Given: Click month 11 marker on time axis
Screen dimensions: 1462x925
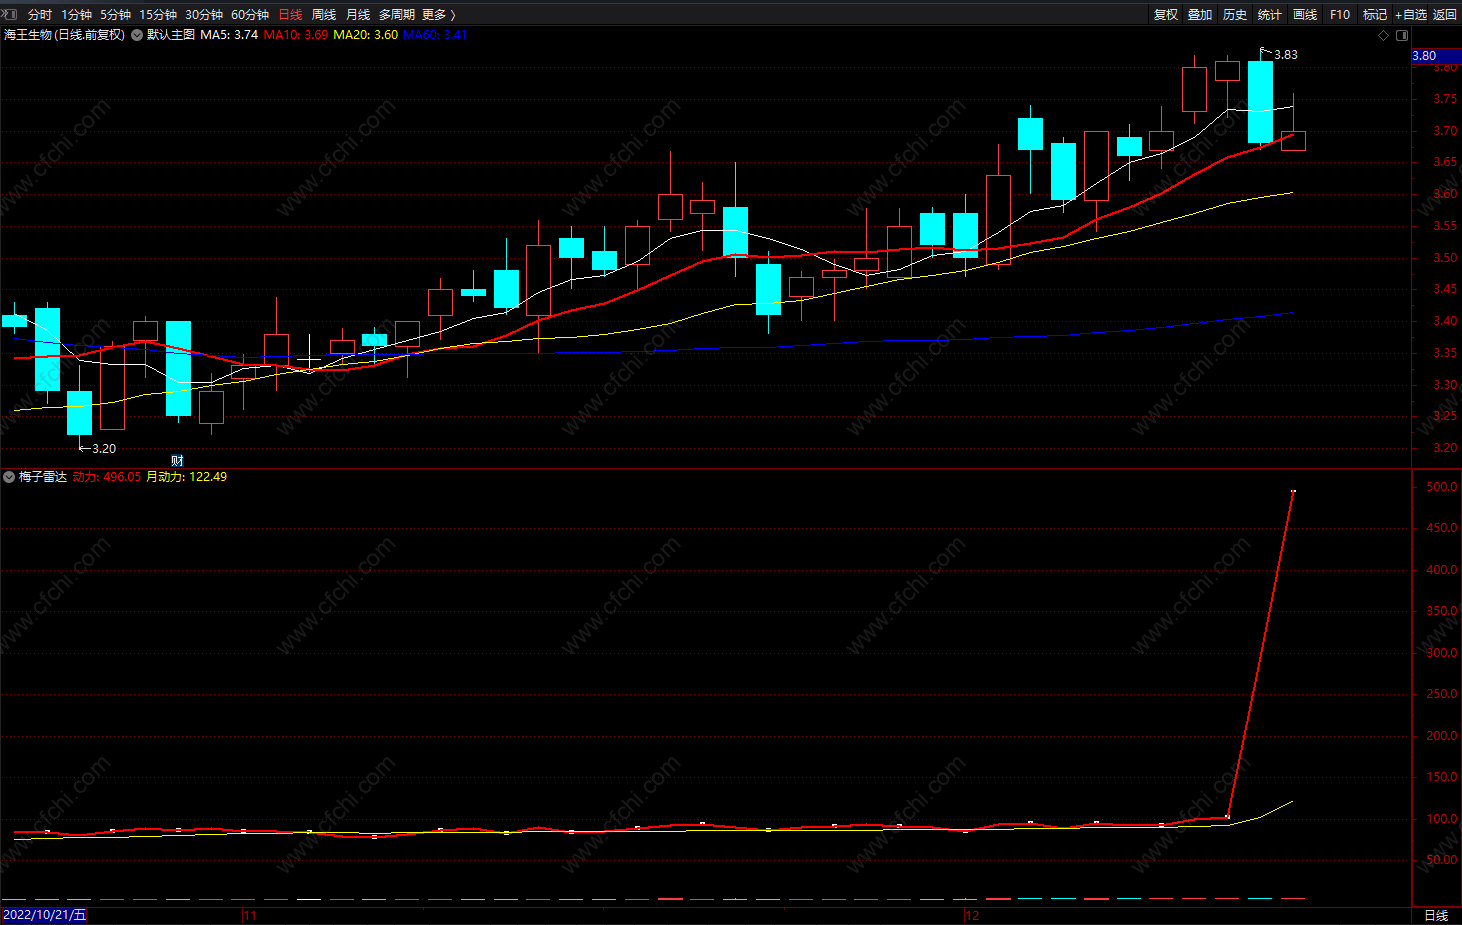Looking at the screenshot, I should [250, 916].
